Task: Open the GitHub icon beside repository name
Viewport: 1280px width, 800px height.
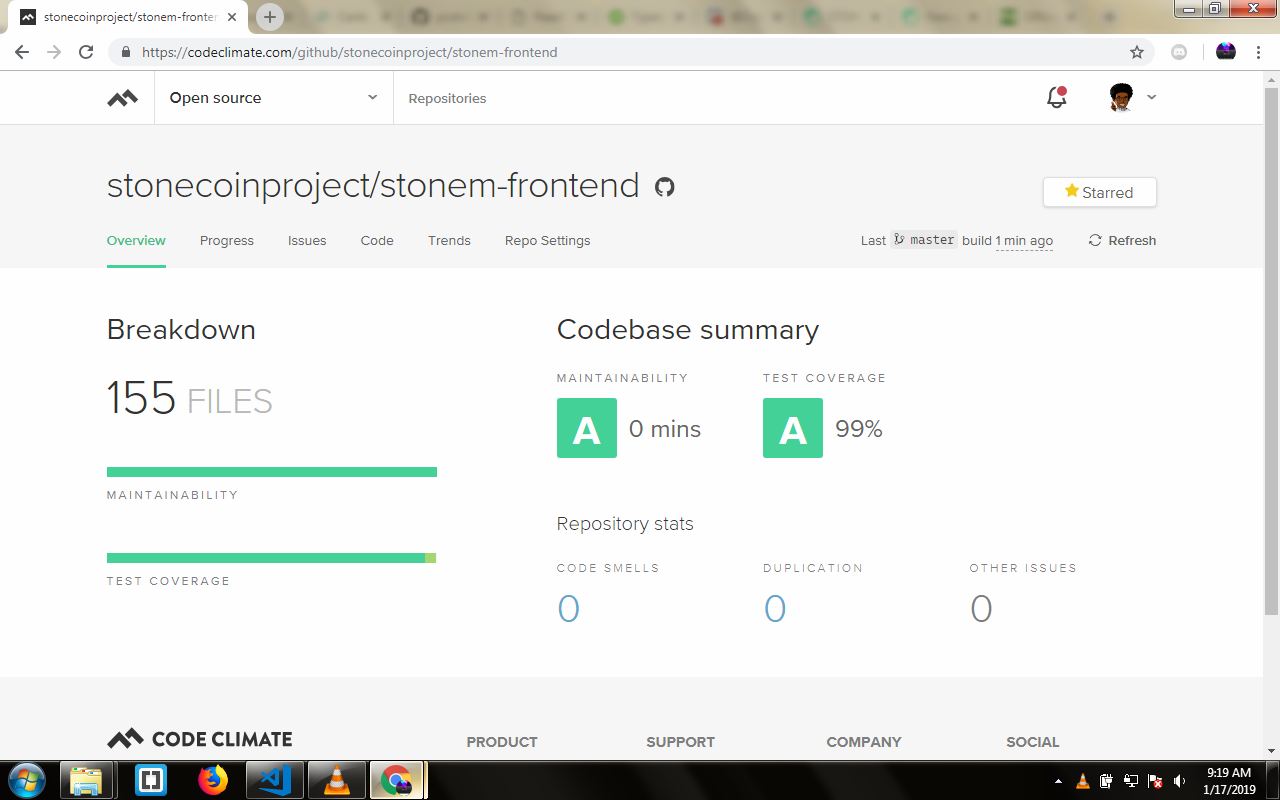Action: 665,187
